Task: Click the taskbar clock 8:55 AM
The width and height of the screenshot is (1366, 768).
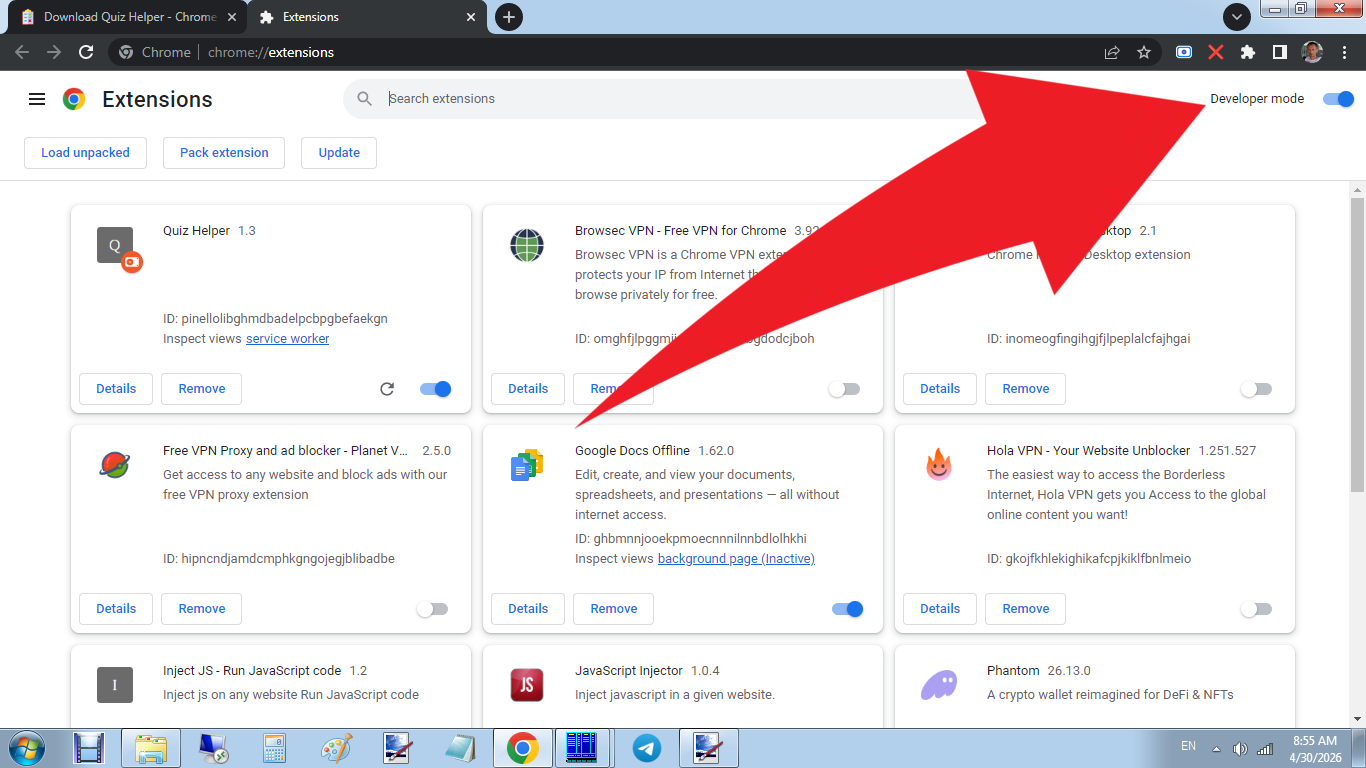Action: 1314,741
